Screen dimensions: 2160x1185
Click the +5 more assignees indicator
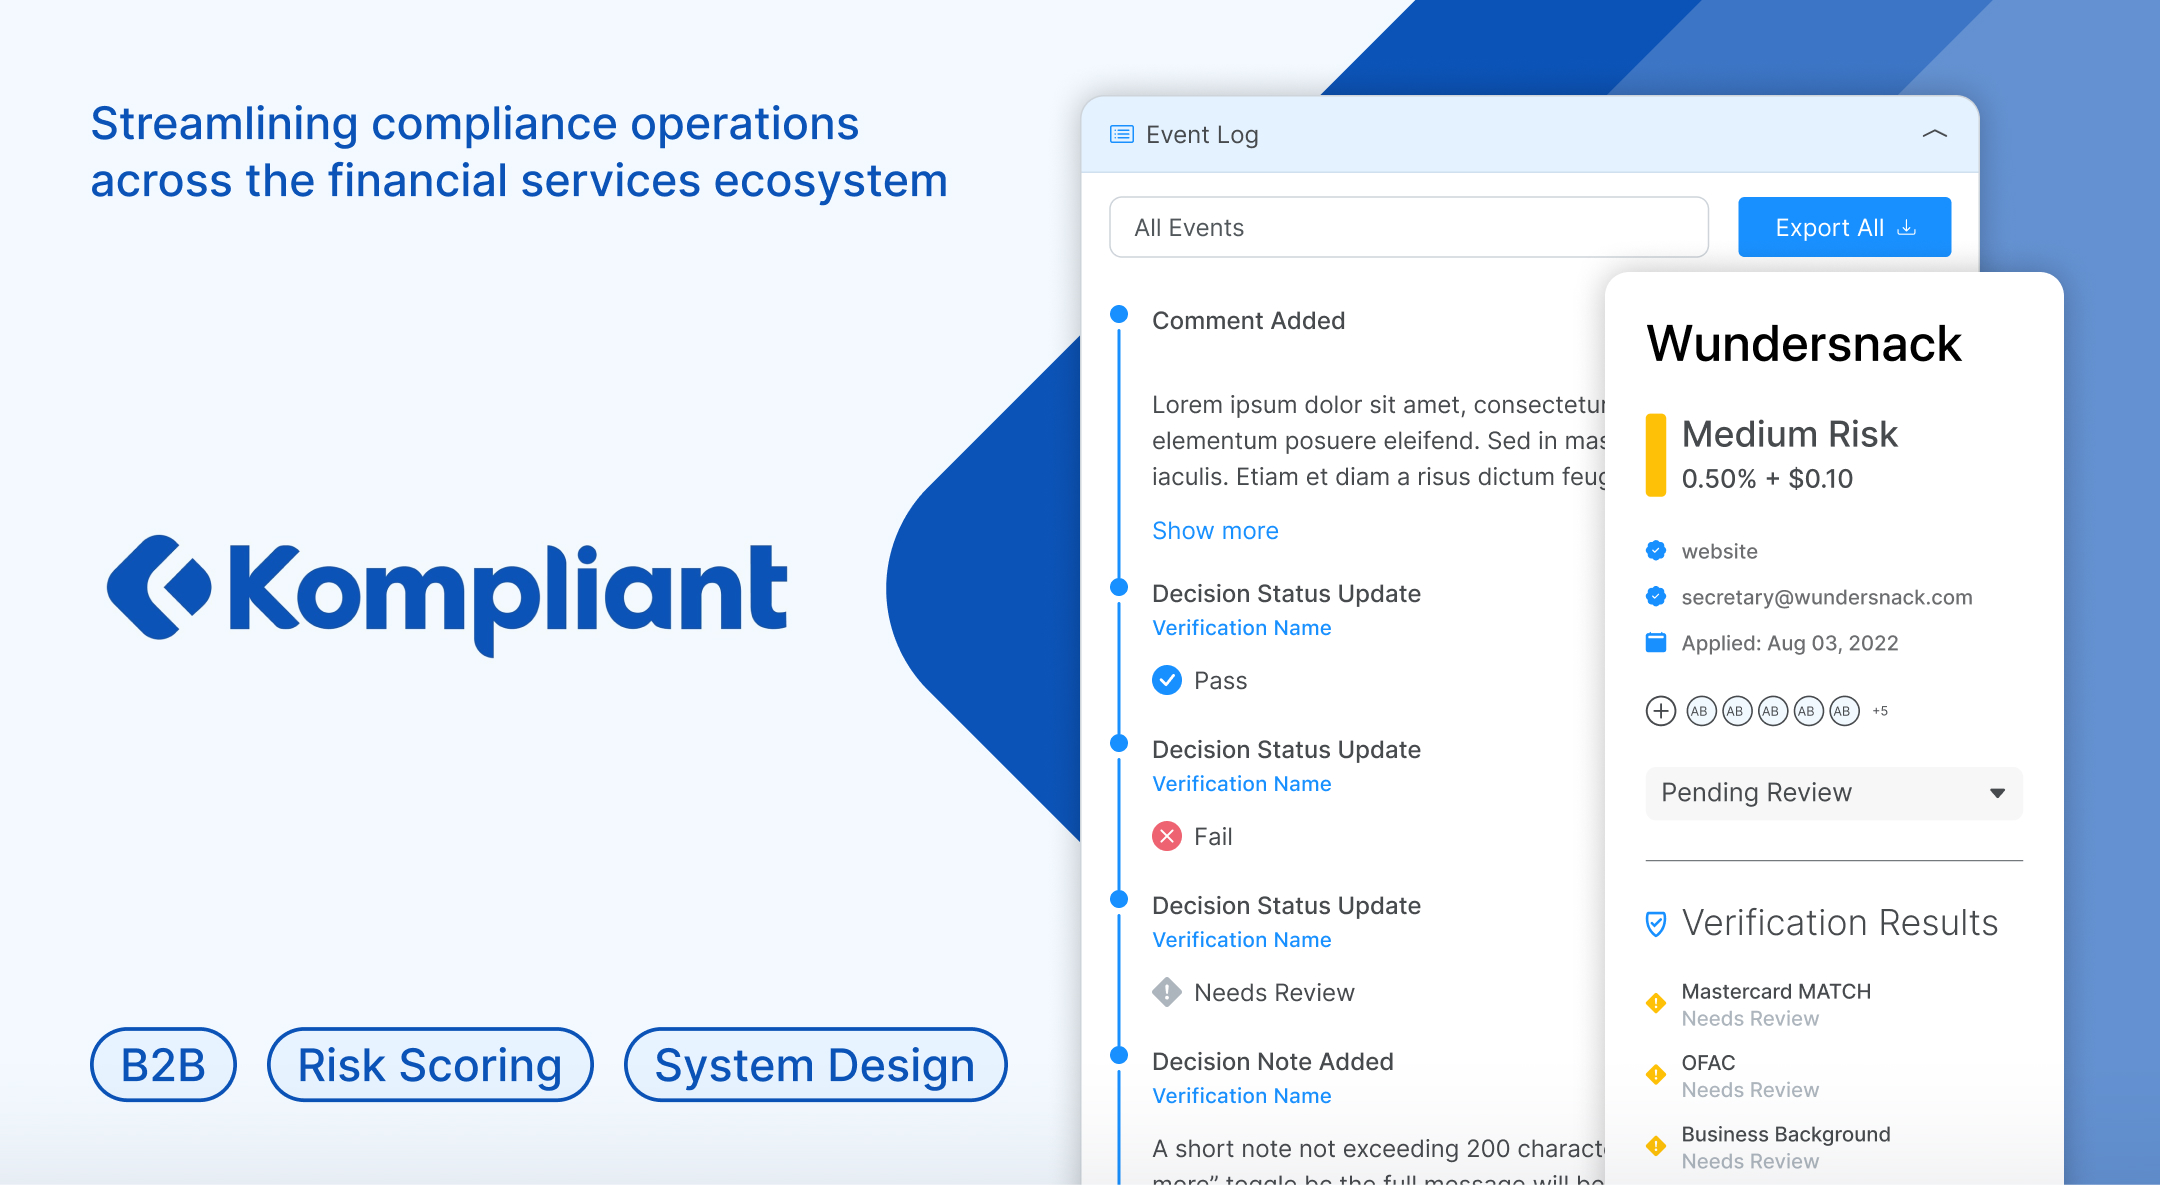pos(1880,711)
